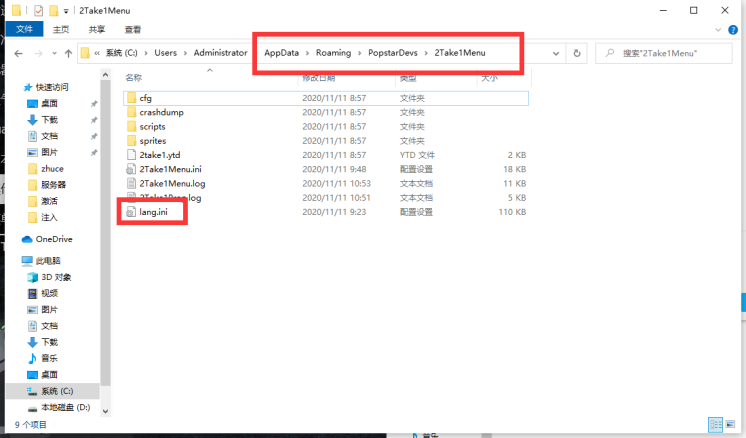Screen dimensions: 746x438
Task: Select the scripts folder
Action: pos(325,127)
